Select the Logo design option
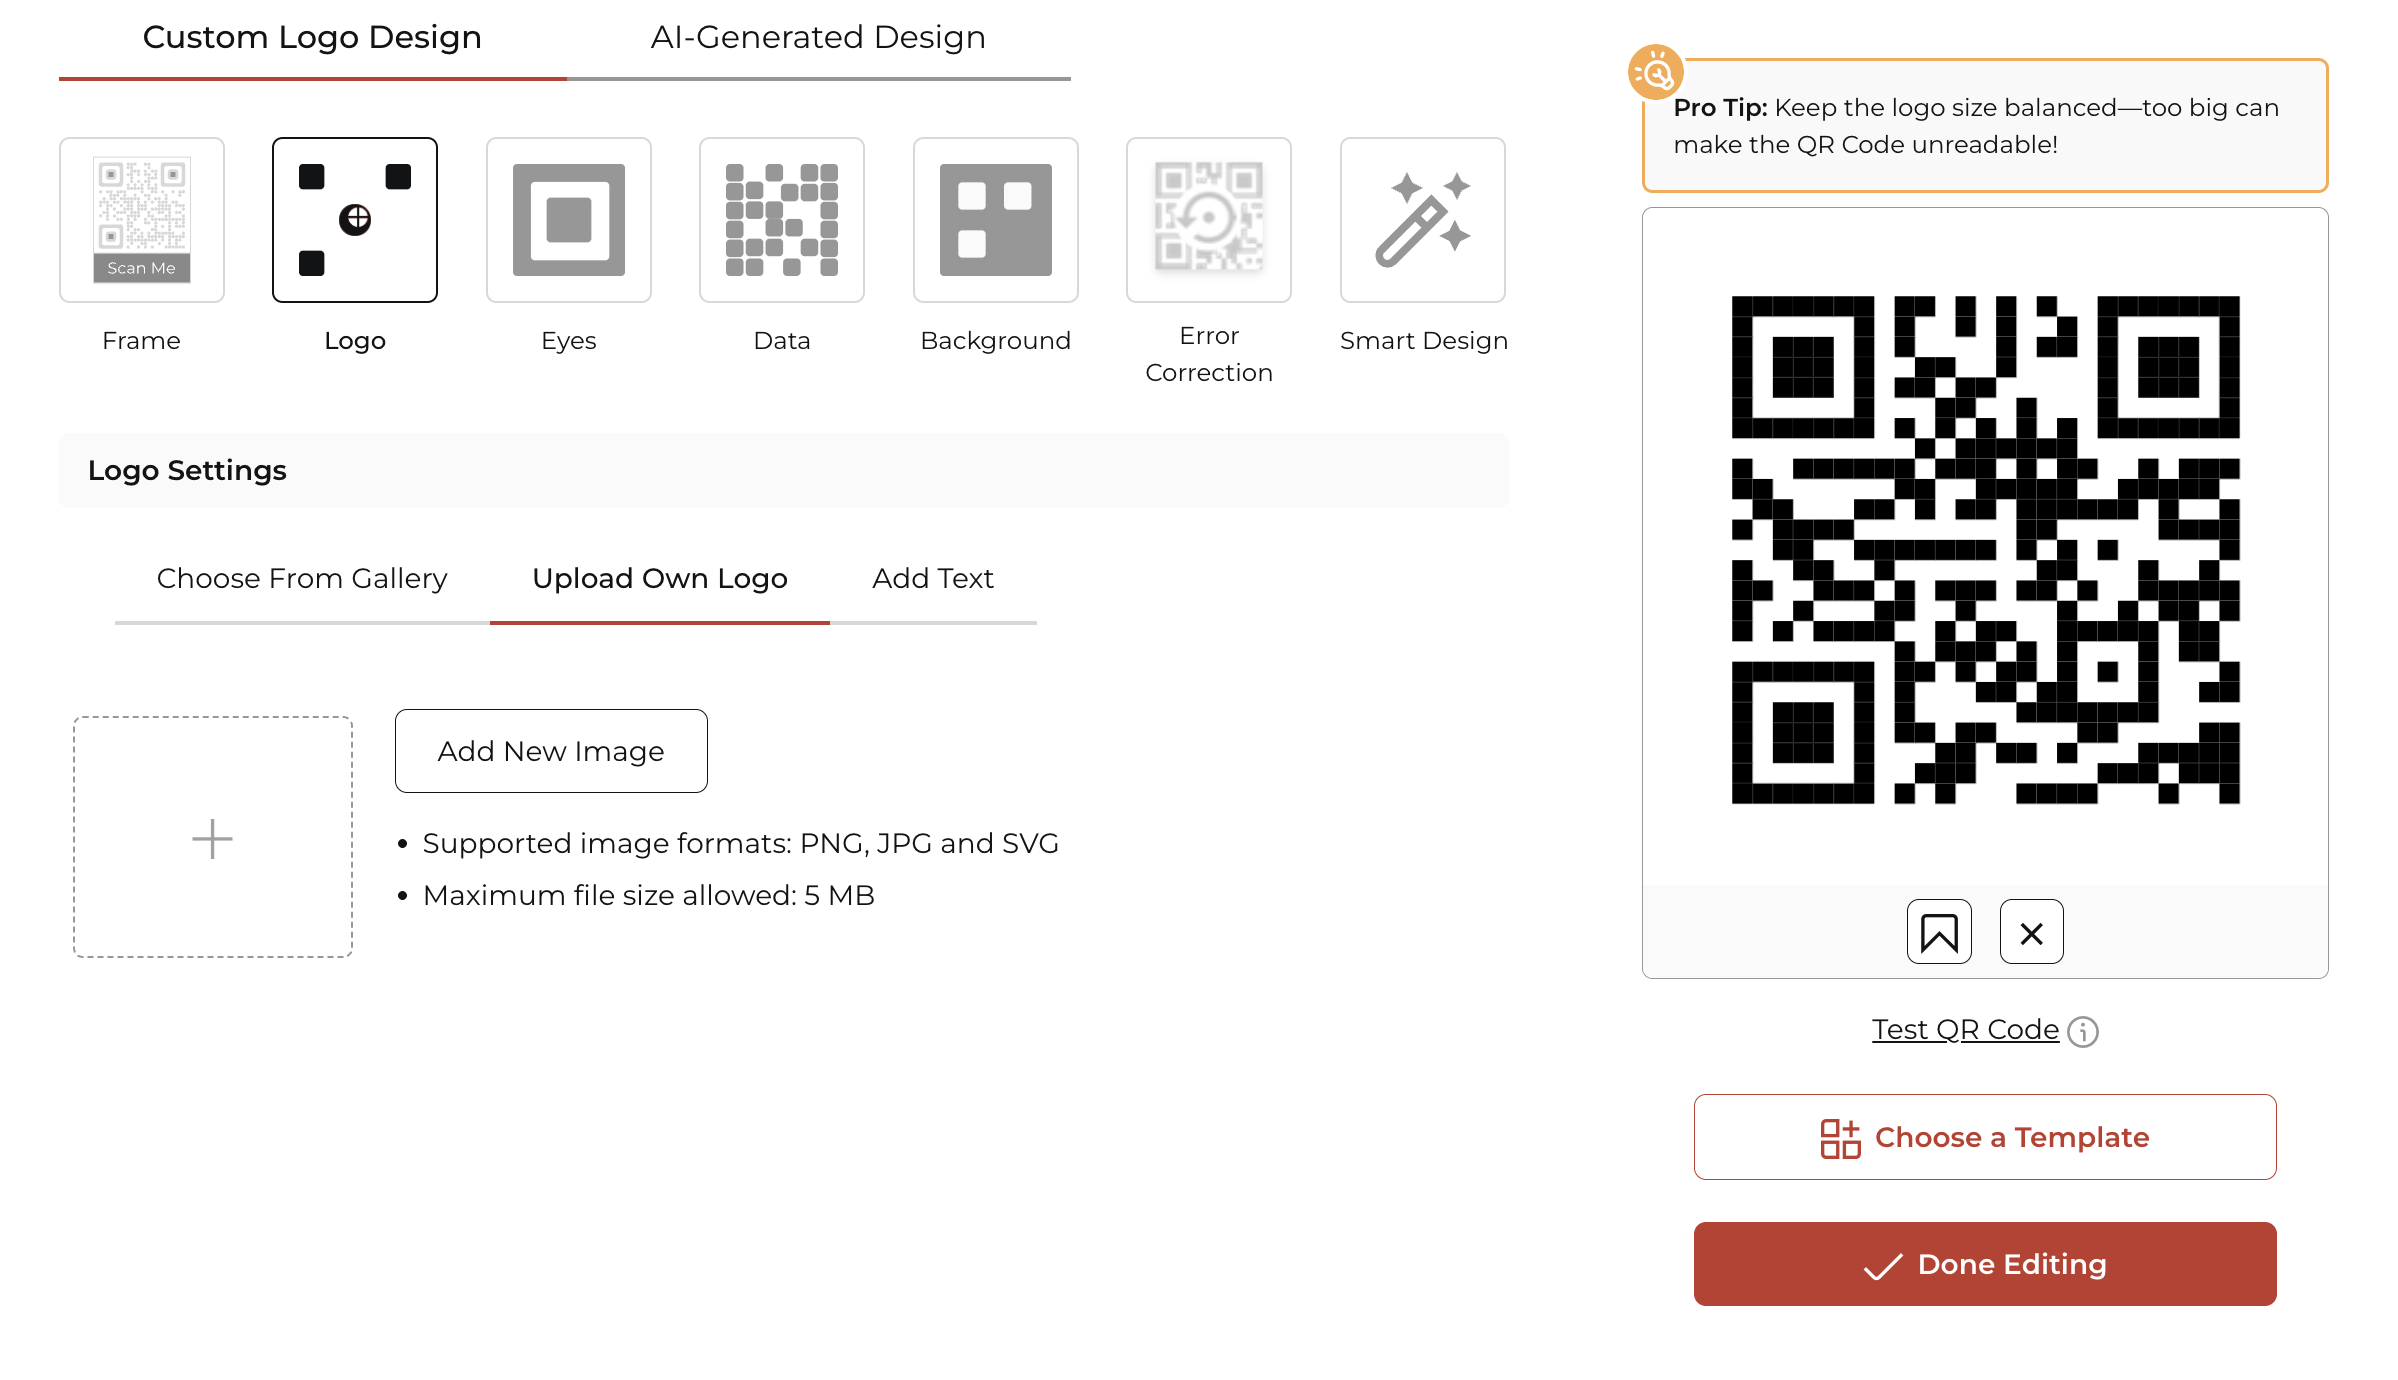Image resolution: width=2398 pixels, height=1380 pixels. point(355,220)
